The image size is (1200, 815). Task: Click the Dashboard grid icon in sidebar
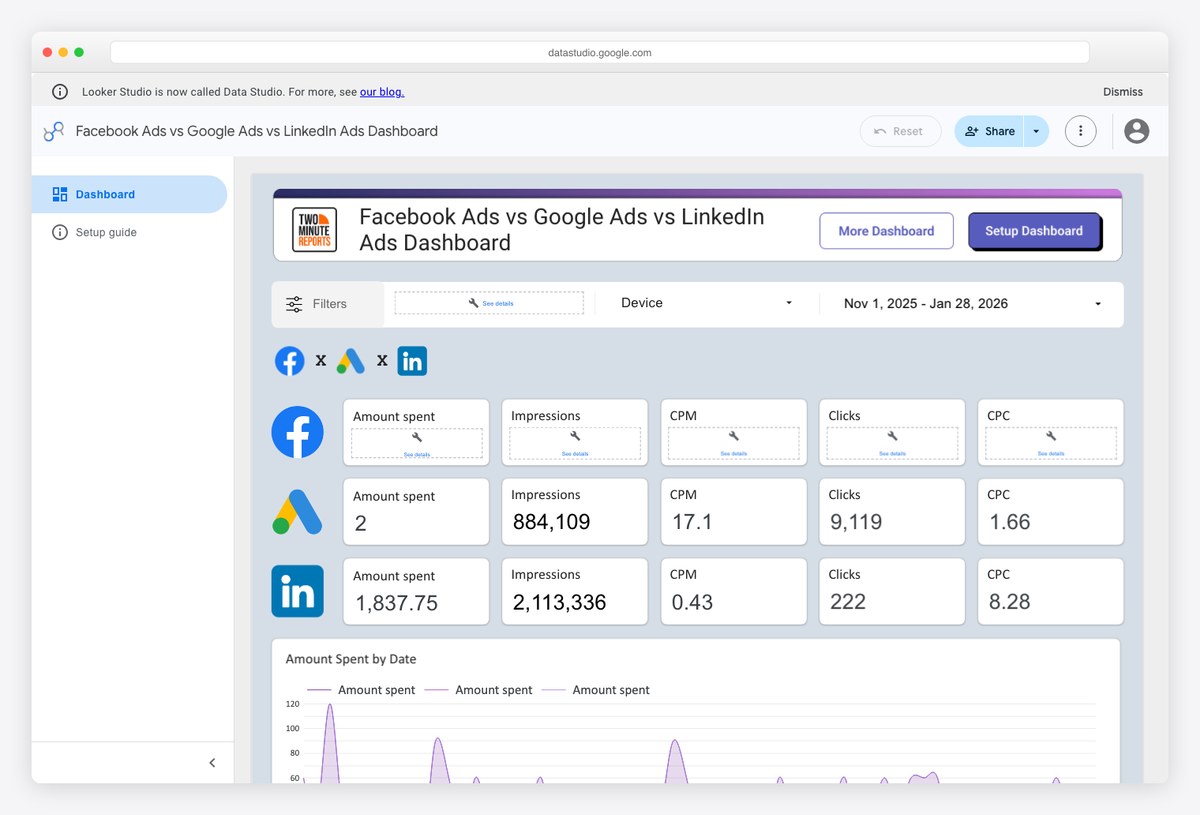pyautogui.click(x=60, y=194)
